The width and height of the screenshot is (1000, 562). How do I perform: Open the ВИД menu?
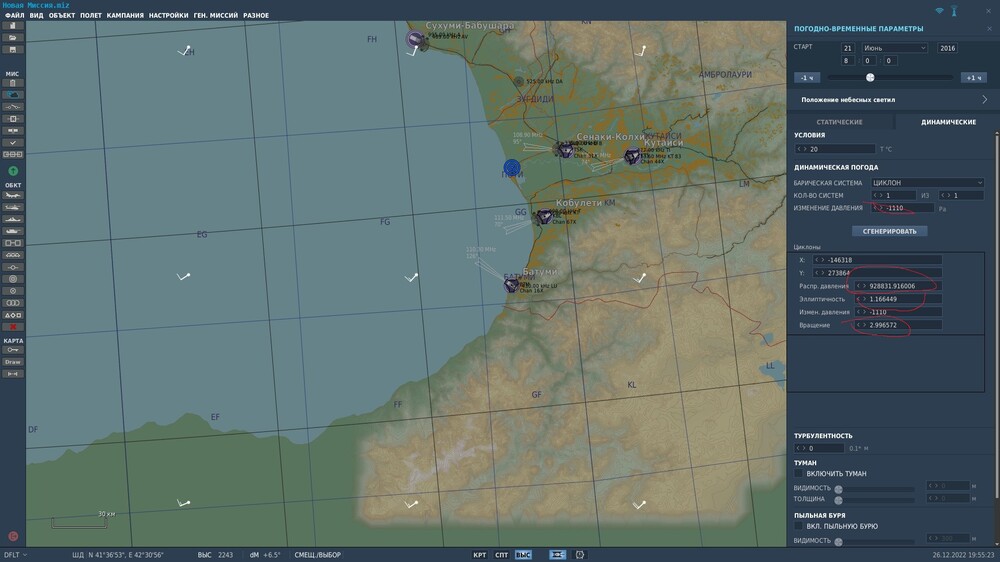coord(36,15)
